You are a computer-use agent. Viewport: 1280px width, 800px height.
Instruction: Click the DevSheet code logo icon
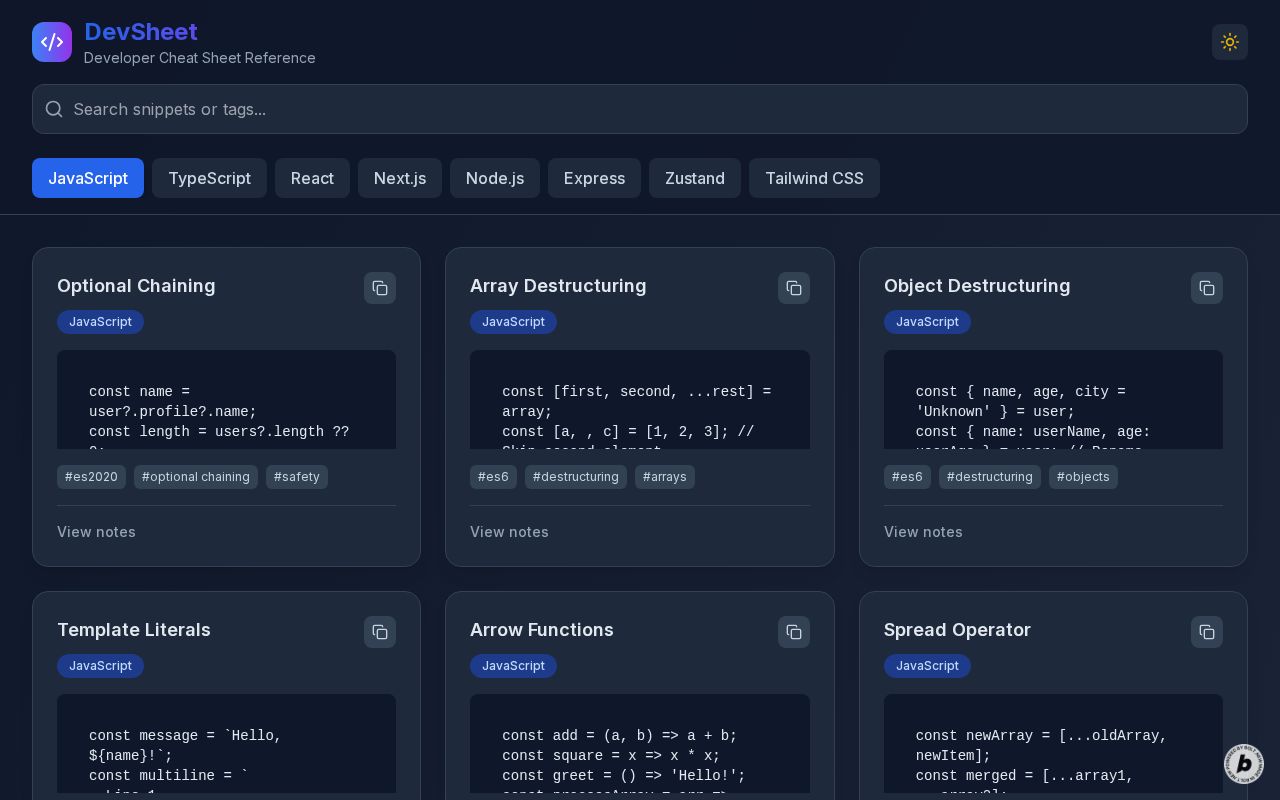coord(52,42)
